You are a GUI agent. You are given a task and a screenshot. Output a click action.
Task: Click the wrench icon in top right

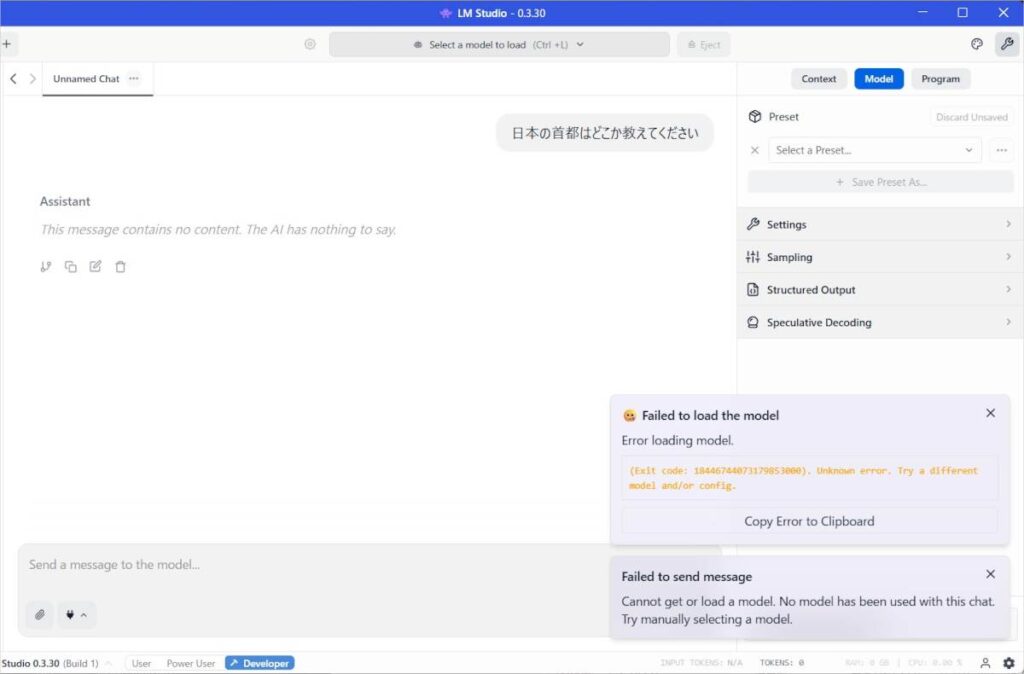[1006, 45]
